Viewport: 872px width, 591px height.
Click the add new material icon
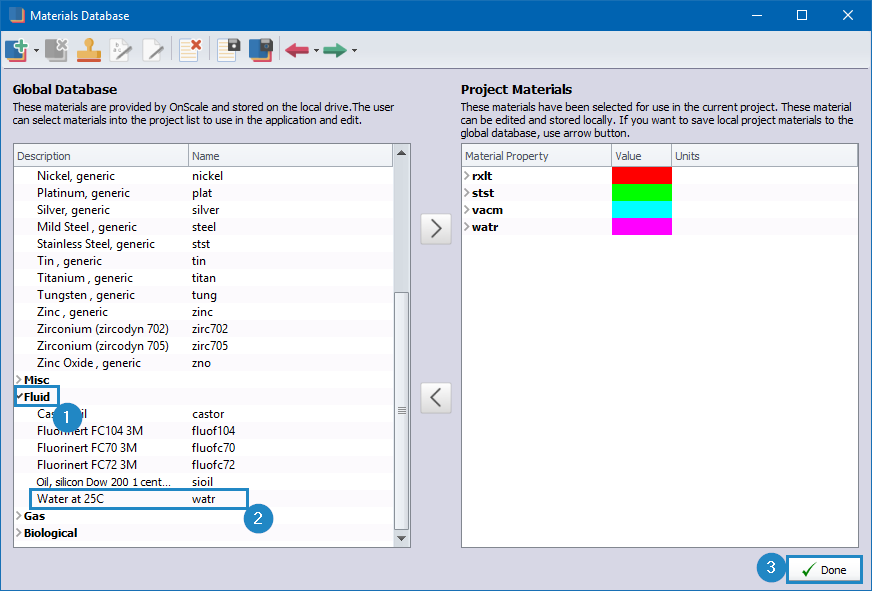tap(16, 50)
